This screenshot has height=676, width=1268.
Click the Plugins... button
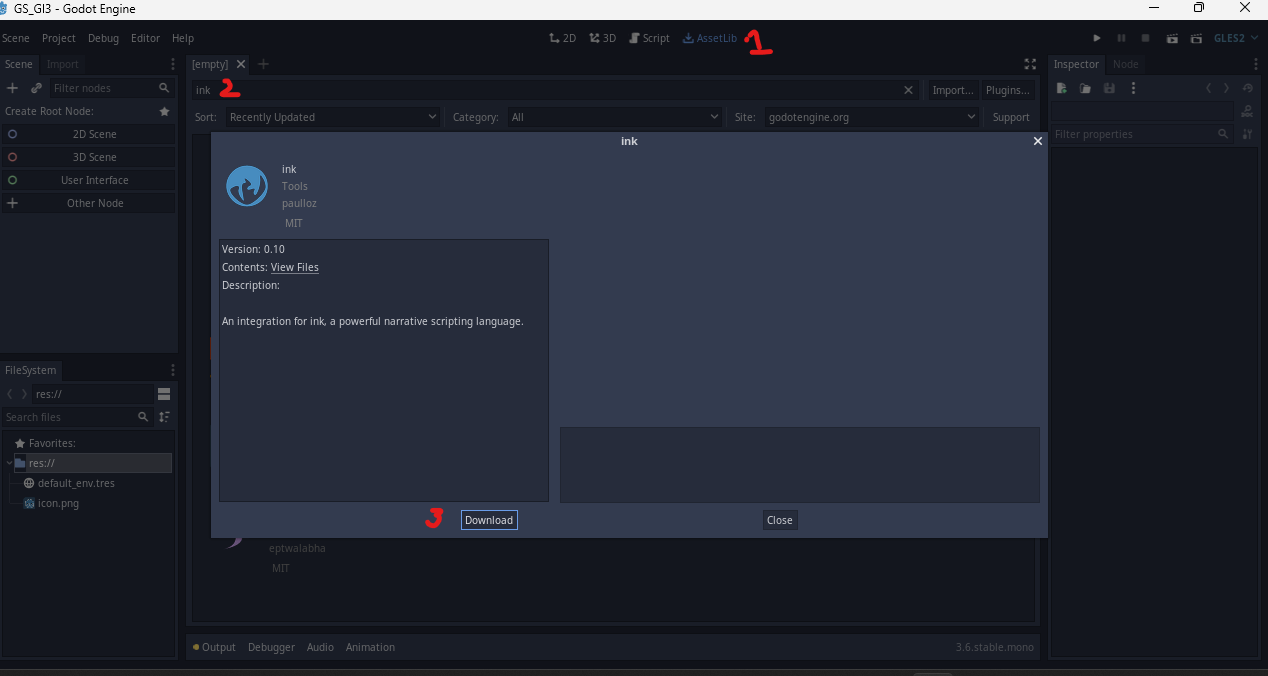click(1008, 90)
